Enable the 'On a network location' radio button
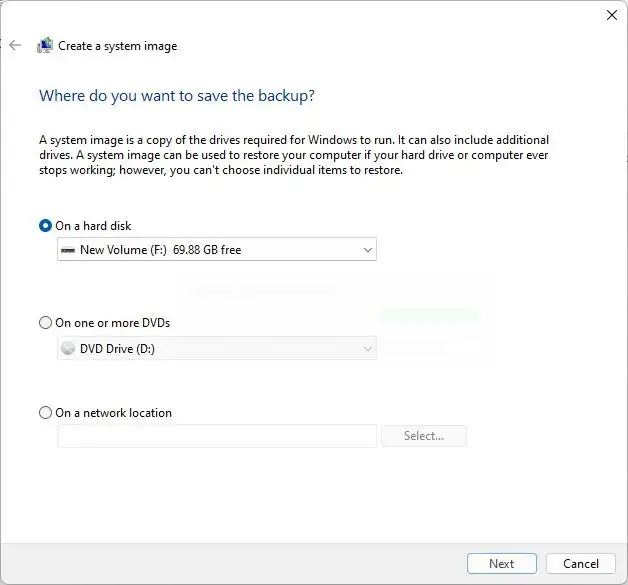The height and width of the screenshot is (585, 628). [x=45, y=413]
